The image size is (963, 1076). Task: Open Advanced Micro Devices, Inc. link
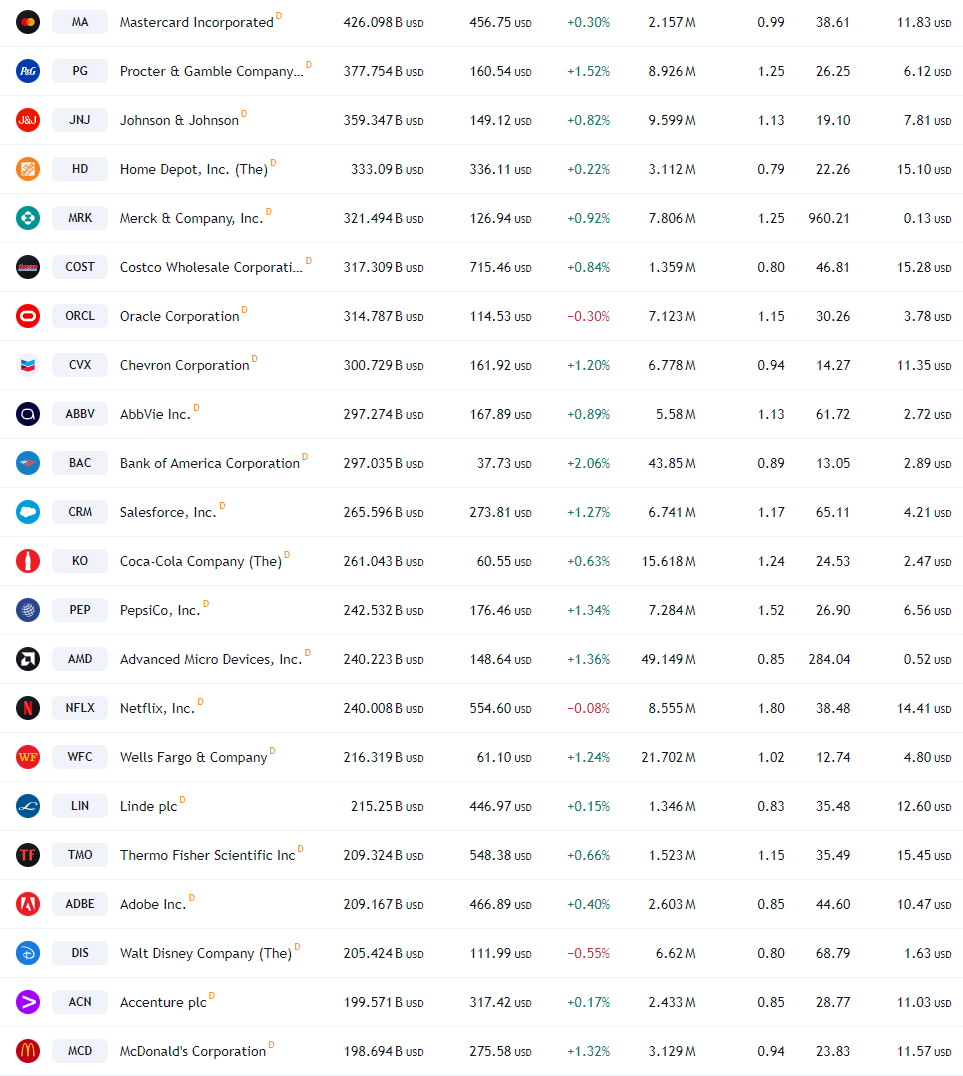211,659
